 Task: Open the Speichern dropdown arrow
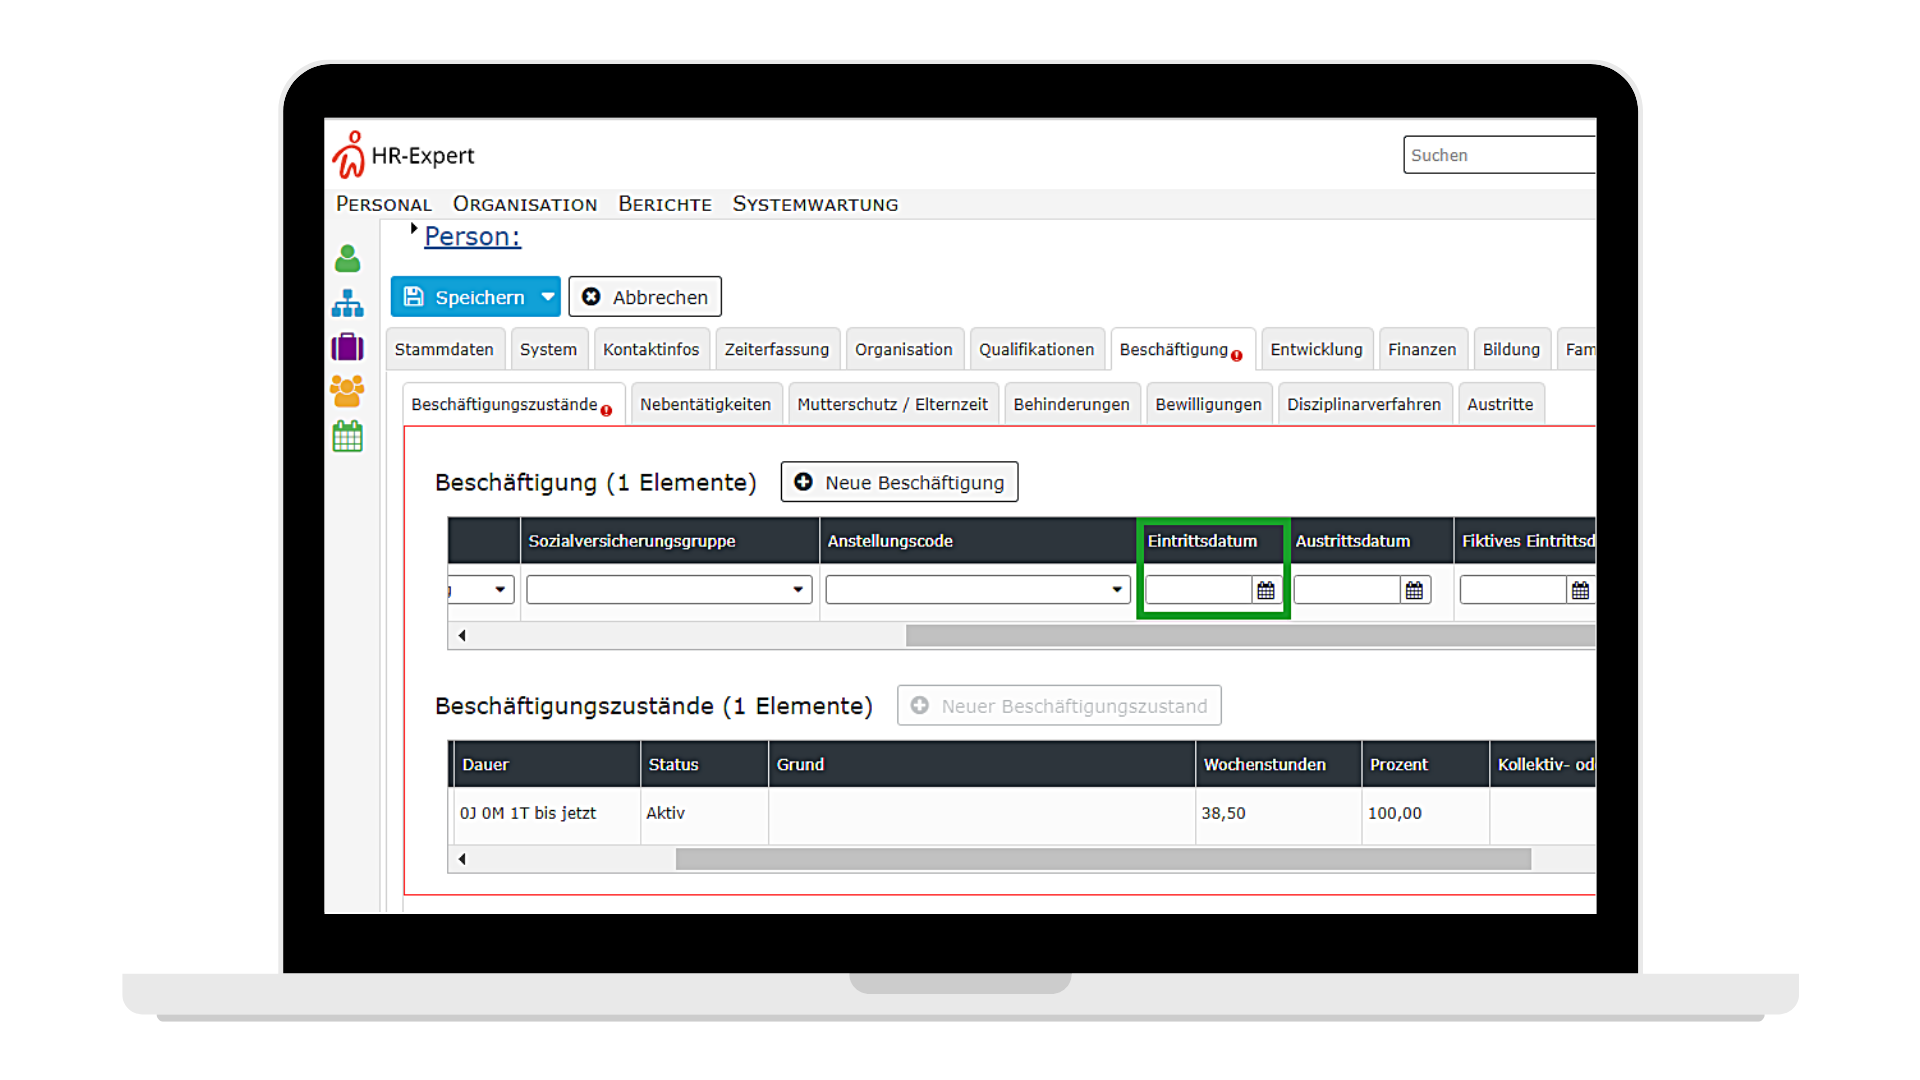[548, 297]
